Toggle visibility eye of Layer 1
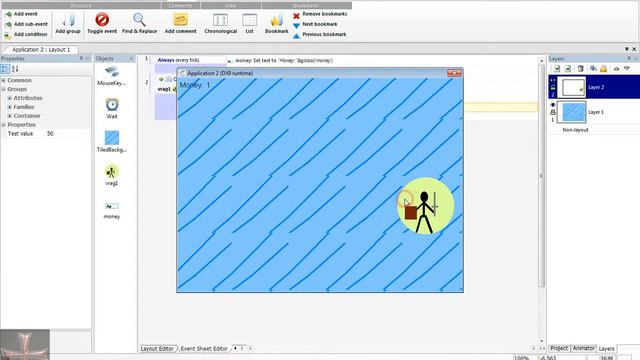This screenshot has height=360, width=640. 553,105
